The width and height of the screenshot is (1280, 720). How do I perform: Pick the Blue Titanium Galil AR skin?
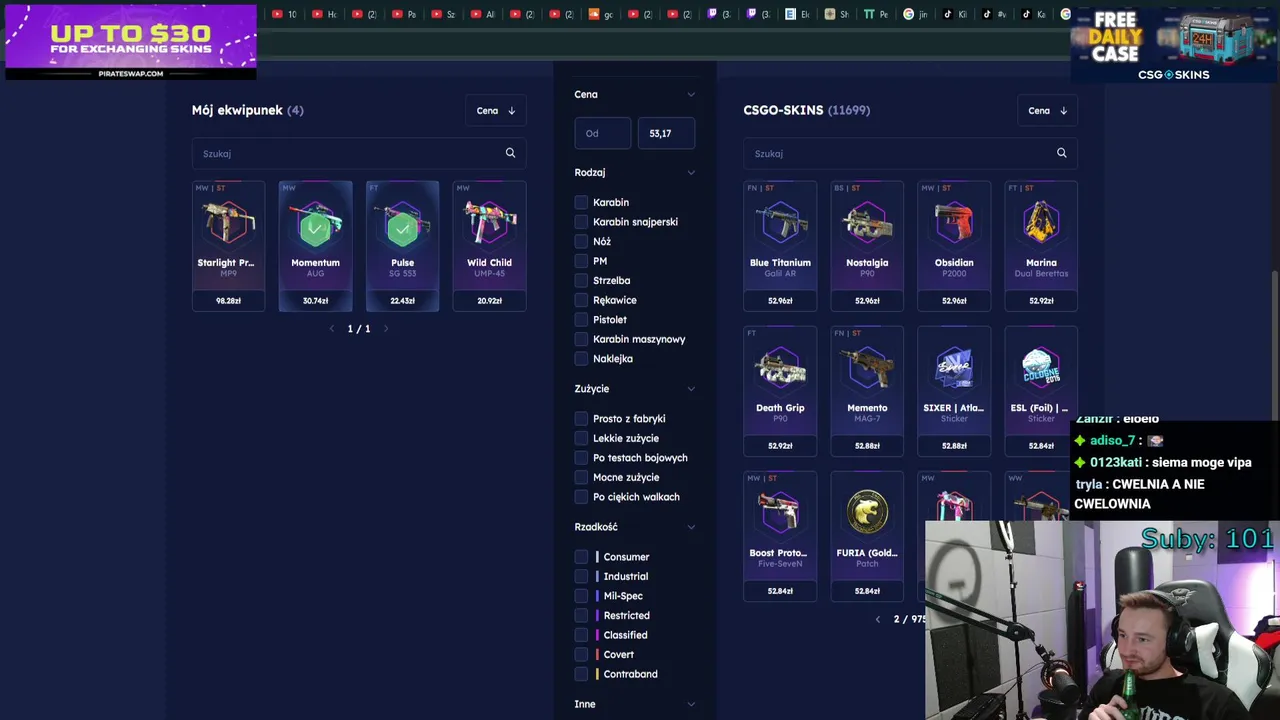pos(780,246)
